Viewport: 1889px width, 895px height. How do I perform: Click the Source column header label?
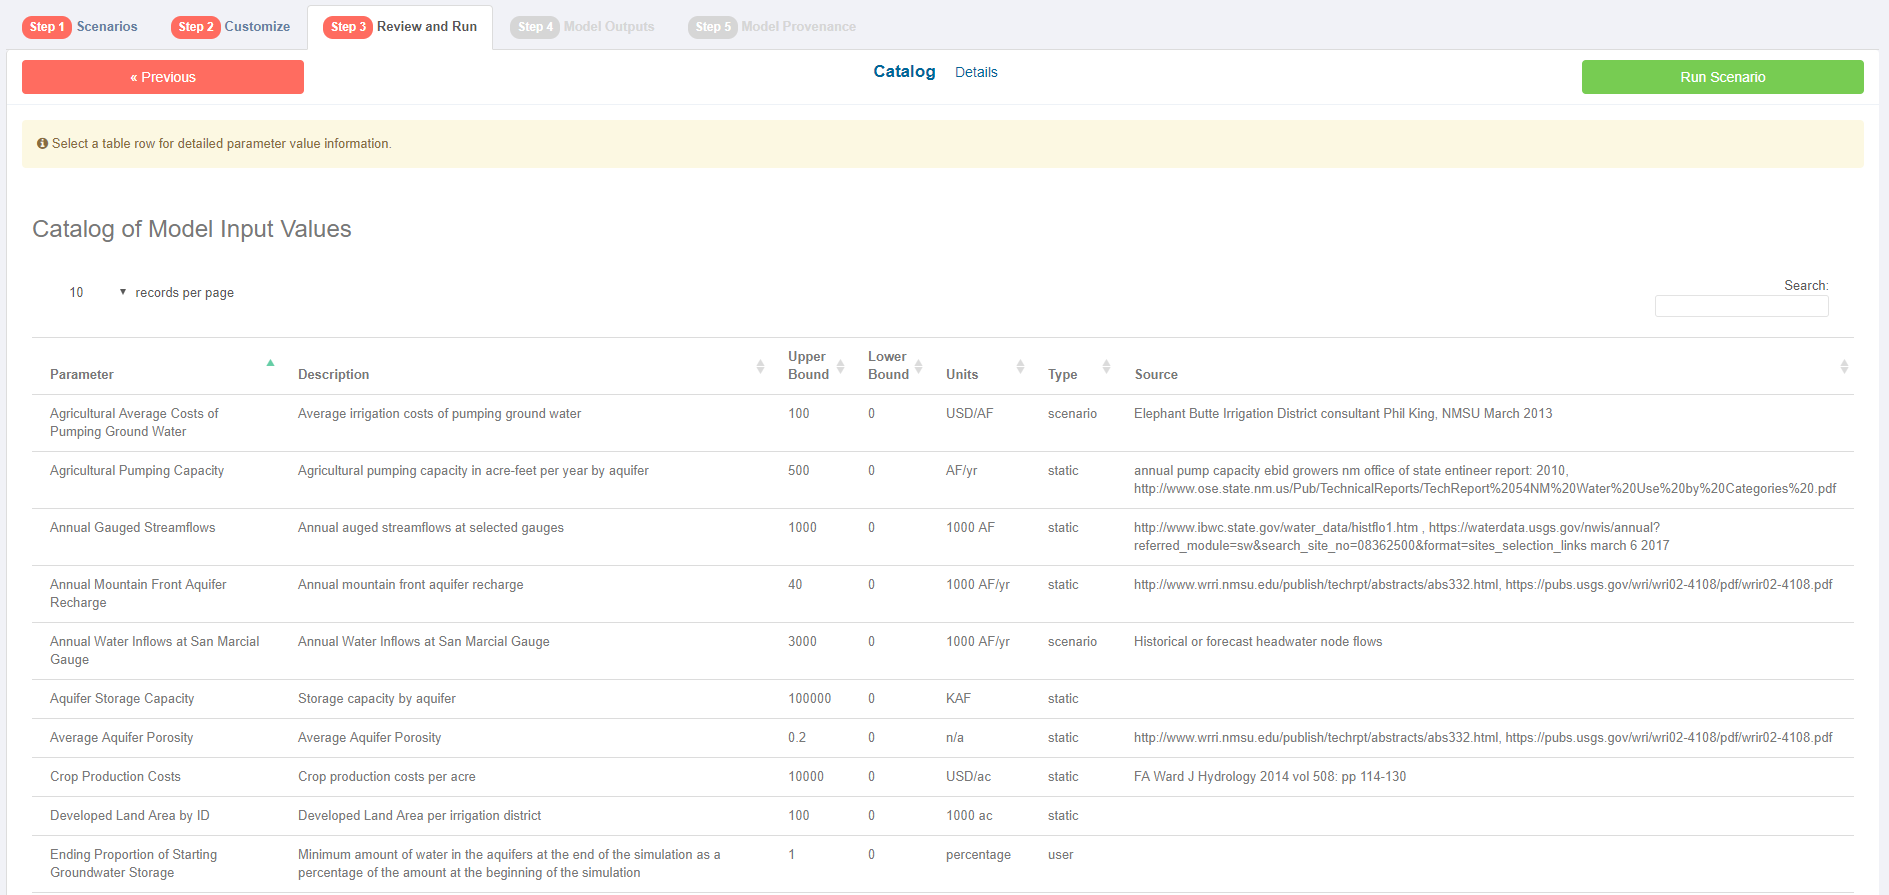[1156, 375]
